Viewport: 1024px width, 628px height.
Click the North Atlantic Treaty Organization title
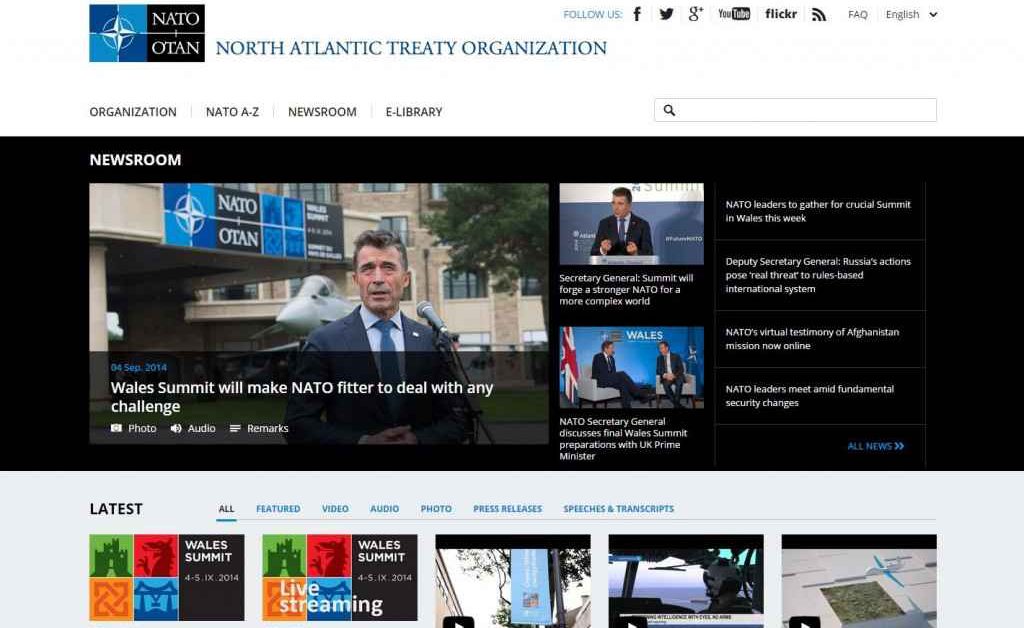coord(411,48)
